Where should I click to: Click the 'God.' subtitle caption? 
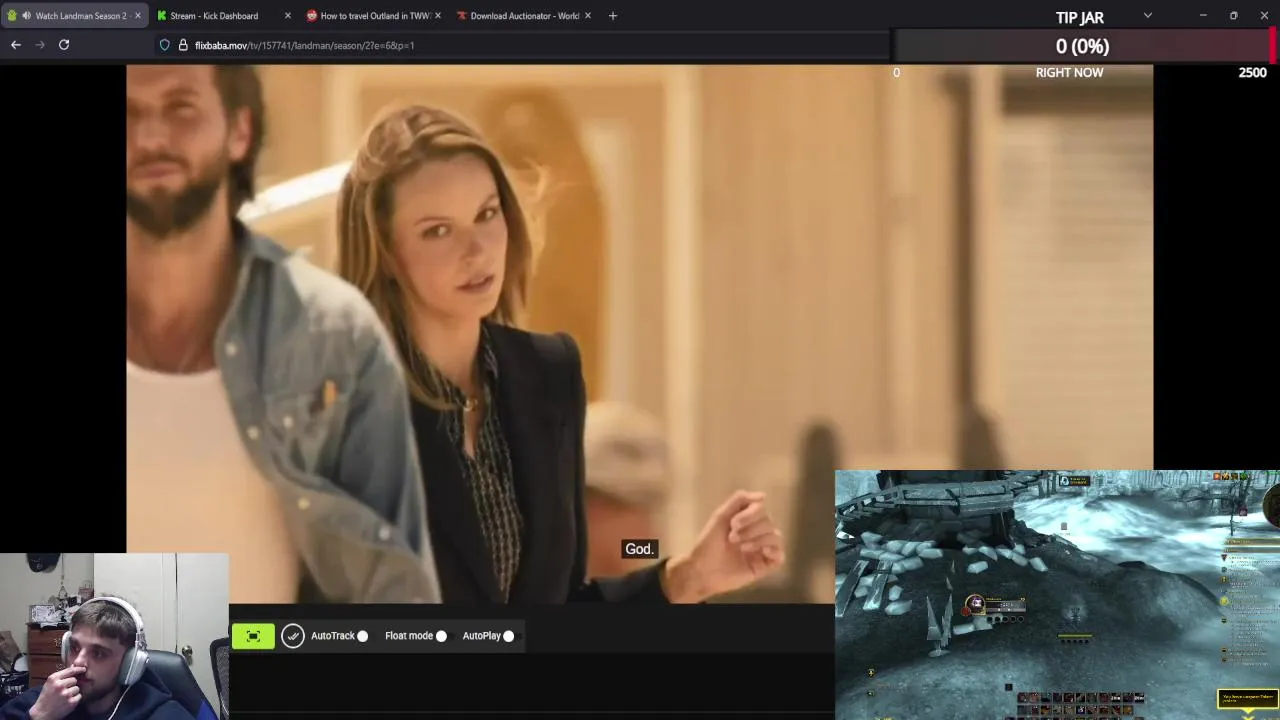639,549
